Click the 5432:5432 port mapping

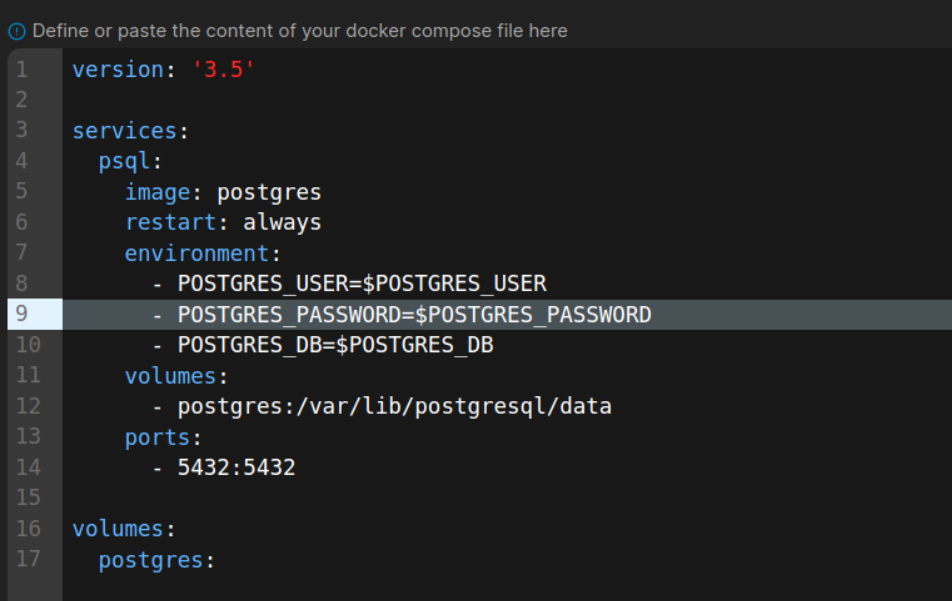click(236, 467)
